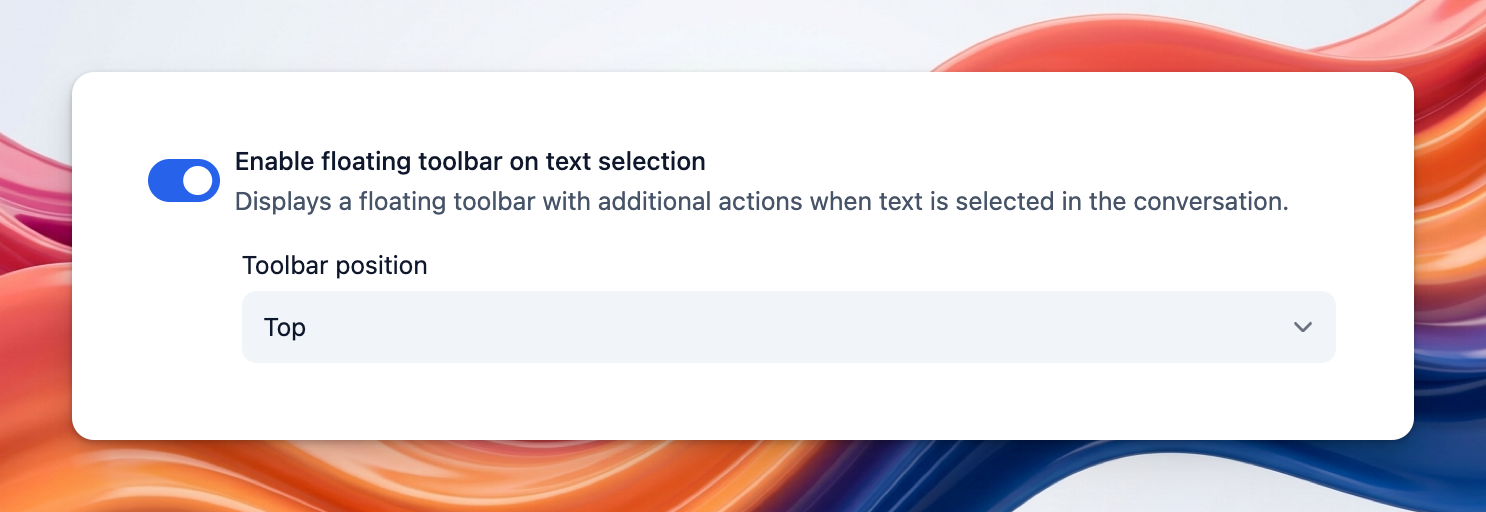
Task: Expand the toolbar position combo box
Action: tap(788, 327)
